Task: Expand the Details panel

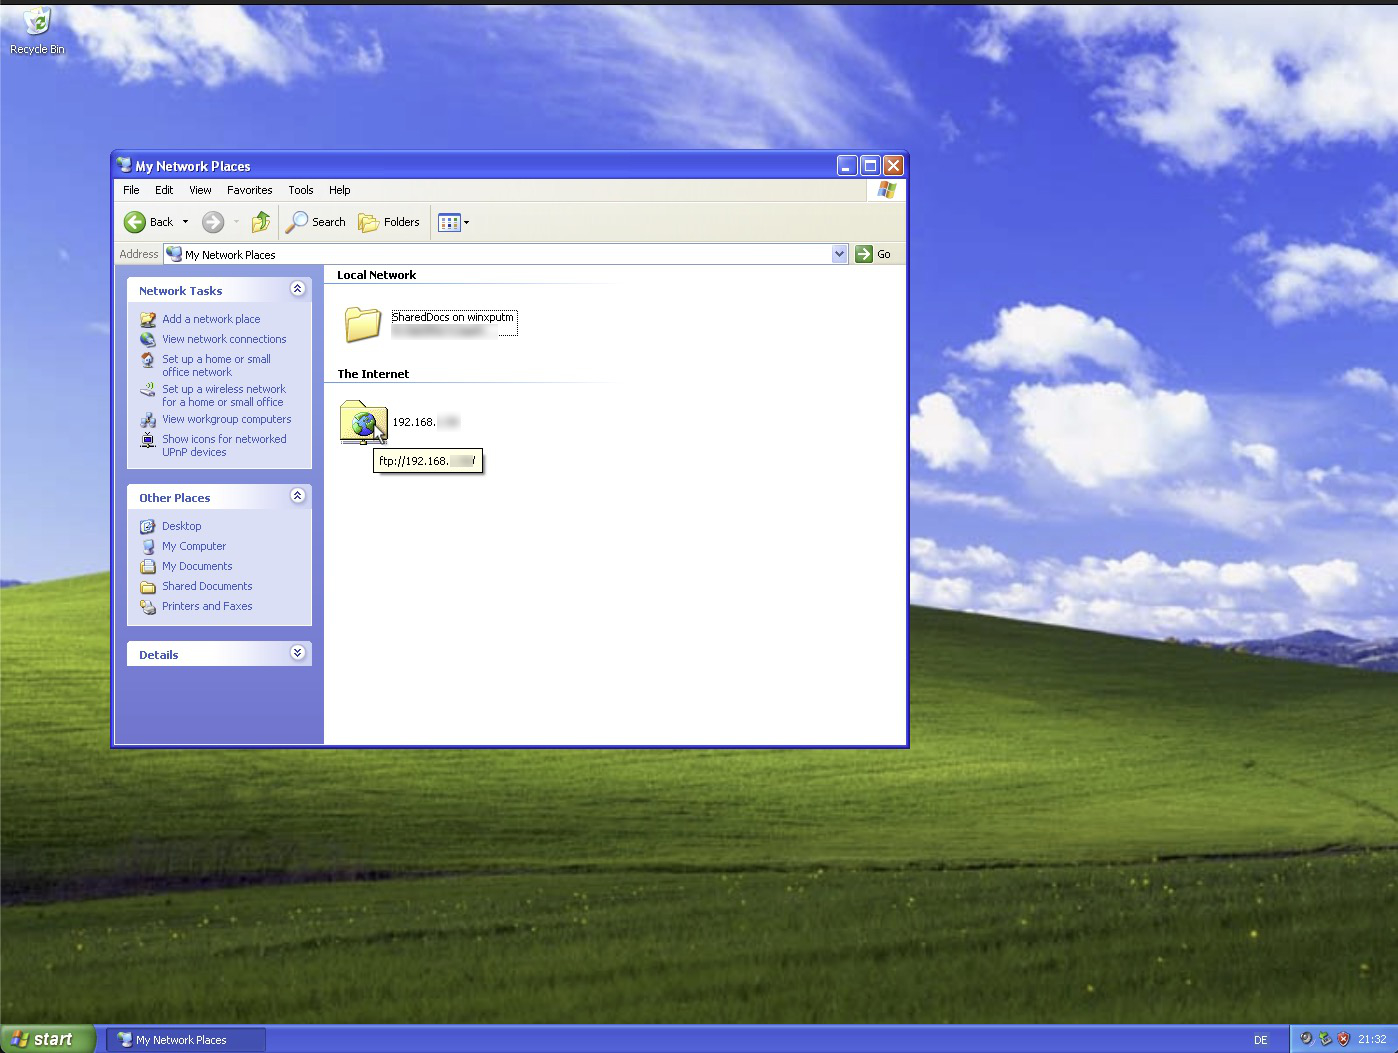Action: pos(297,653)
